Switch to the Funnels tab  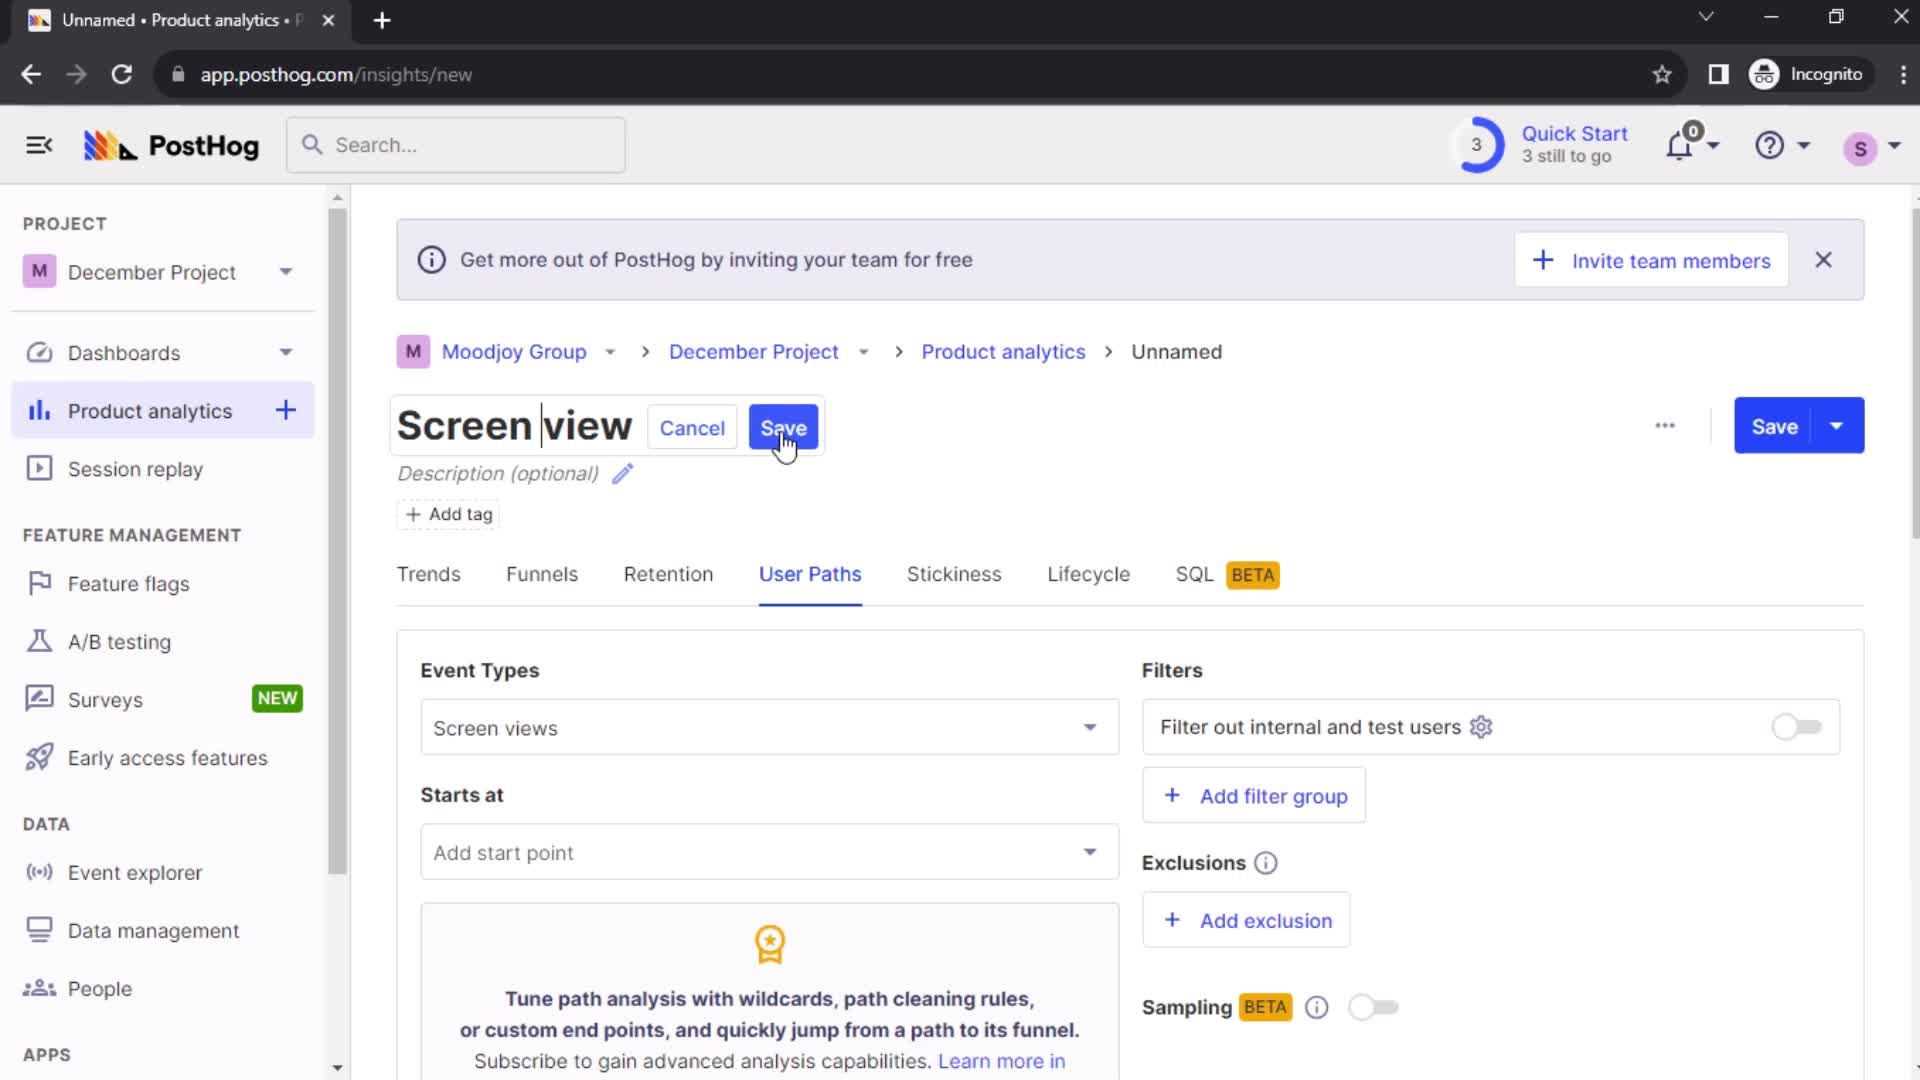click(x=542, y=575)
